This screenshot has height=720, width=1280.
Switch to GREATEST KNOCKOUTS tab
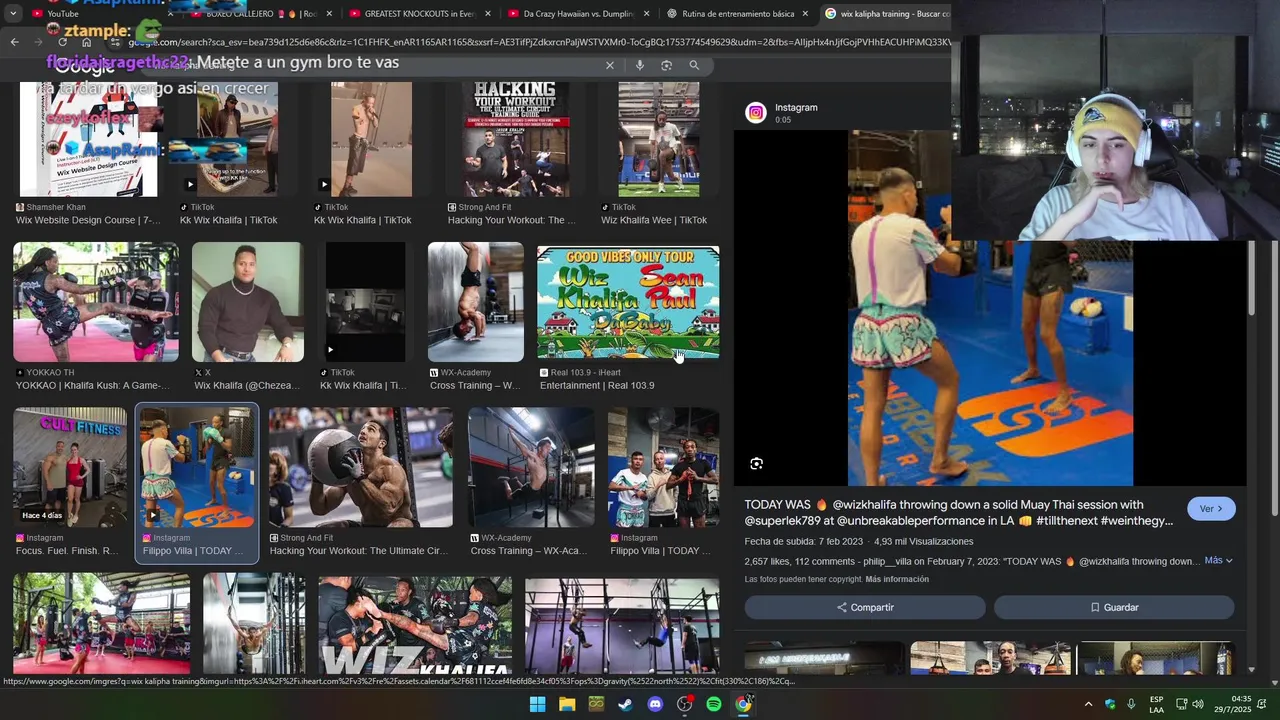point(420,14)
